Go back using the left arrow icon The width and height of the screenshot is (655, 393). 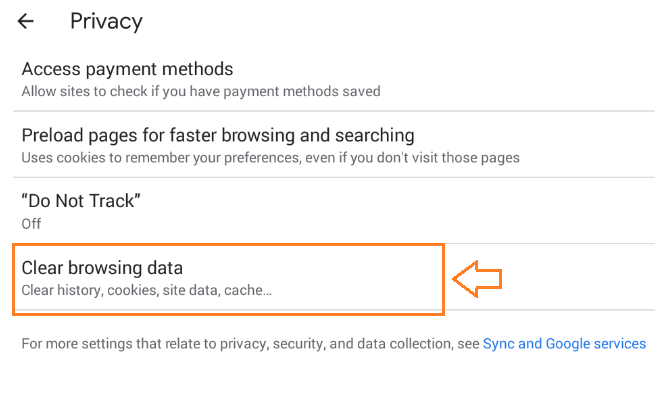click(x=25, y=21)
